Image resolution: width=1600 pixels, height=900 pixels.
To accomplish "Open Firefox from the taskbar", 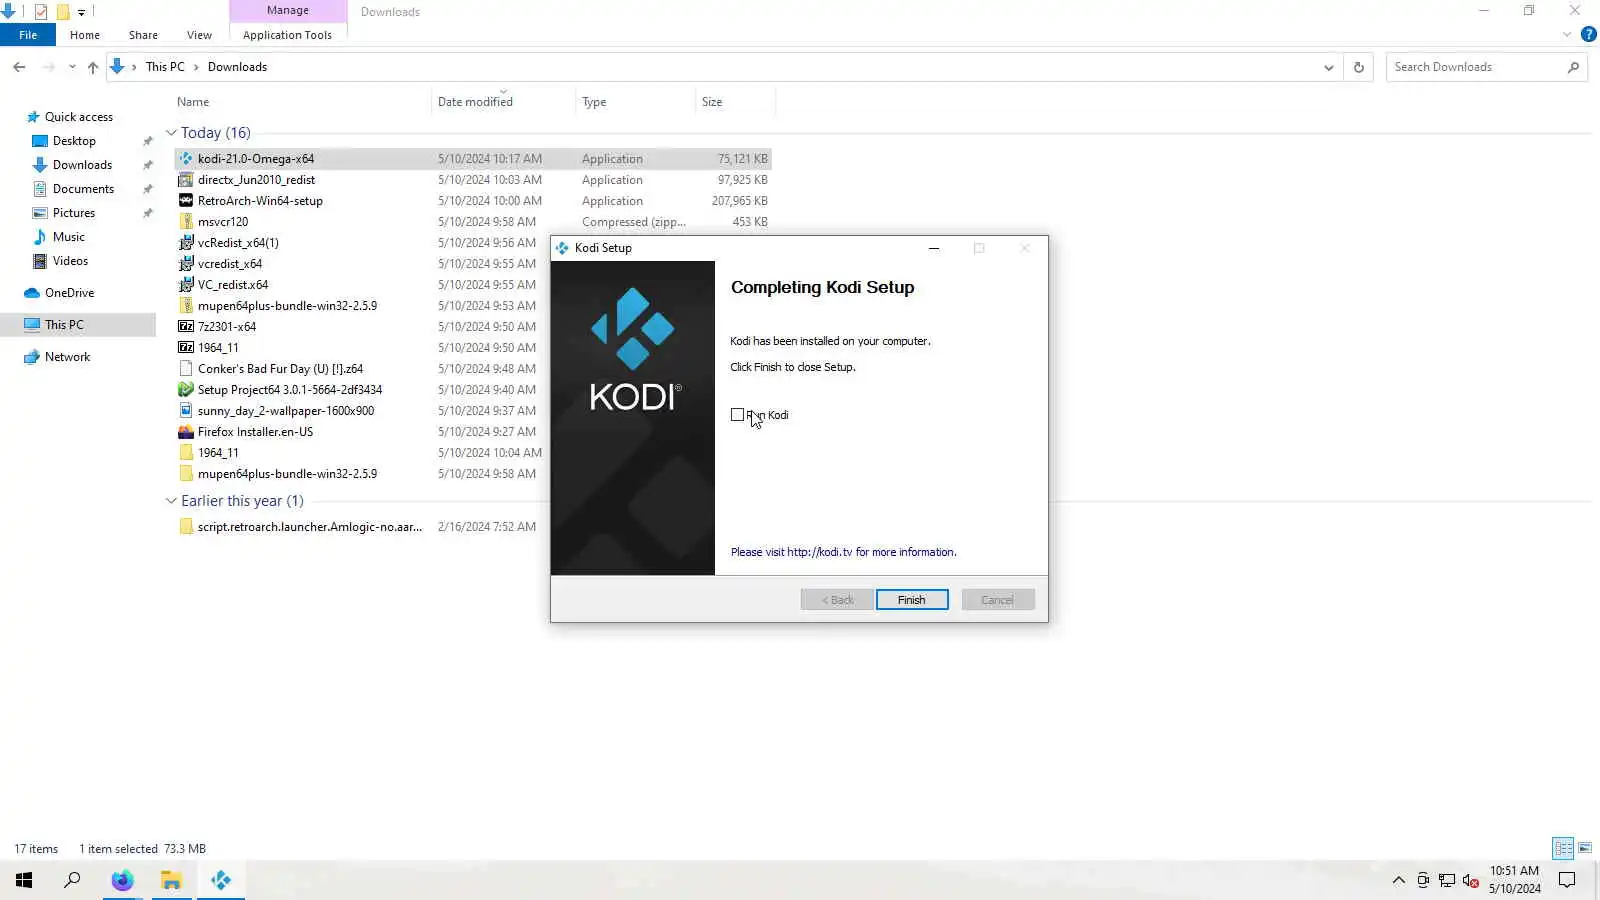I will point(122,881).
